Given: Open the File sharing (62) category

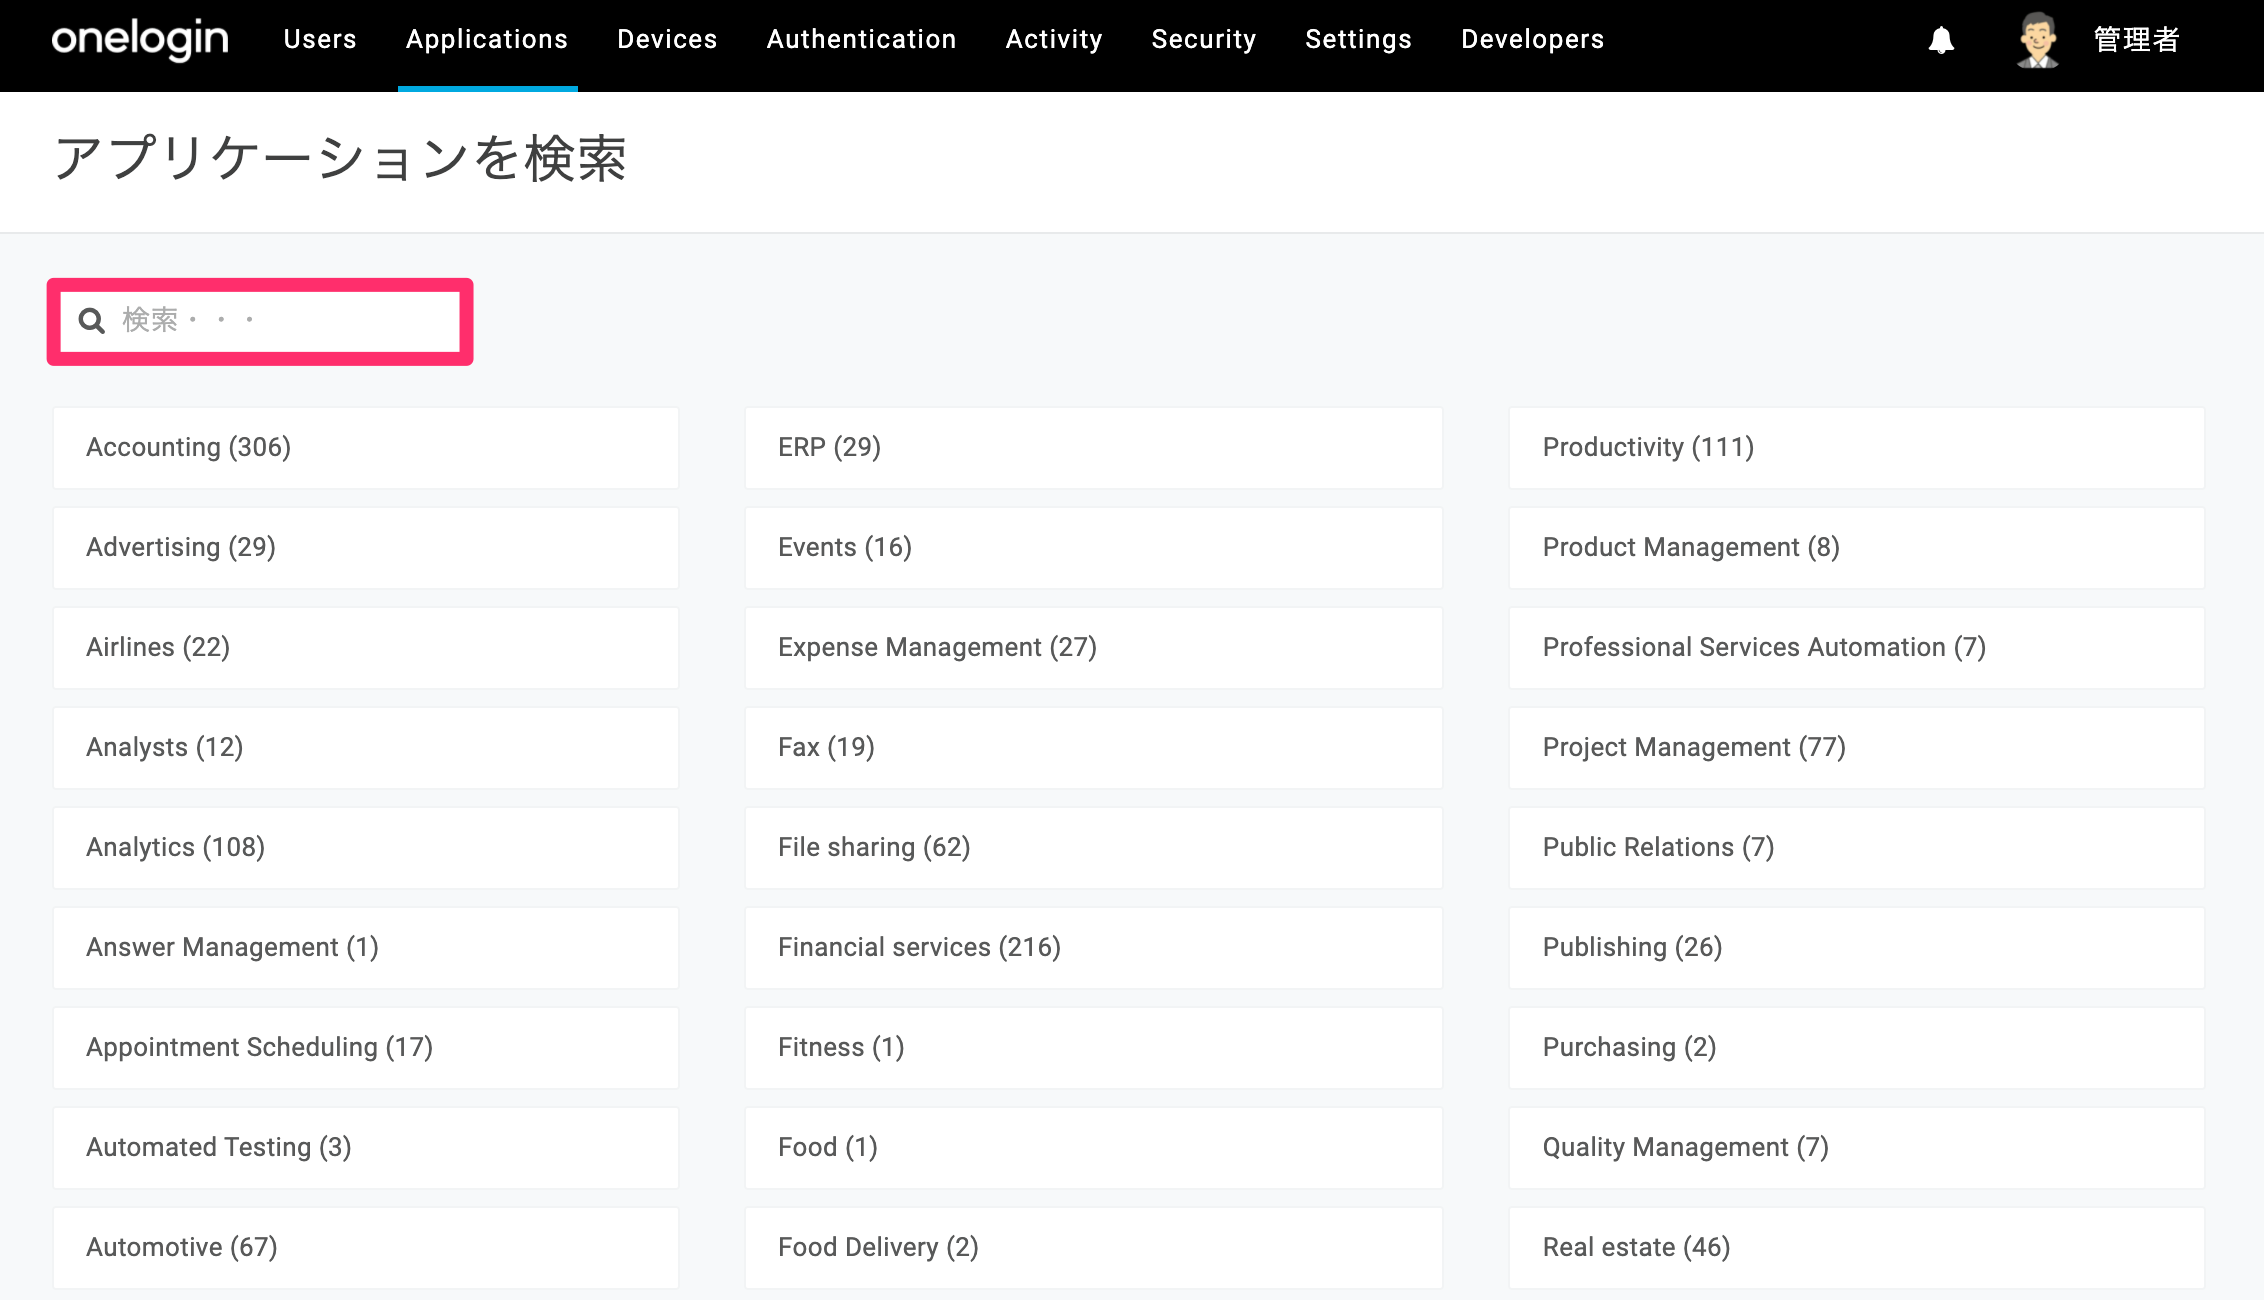Looking at the screenshot, I should coord(1094,847).
